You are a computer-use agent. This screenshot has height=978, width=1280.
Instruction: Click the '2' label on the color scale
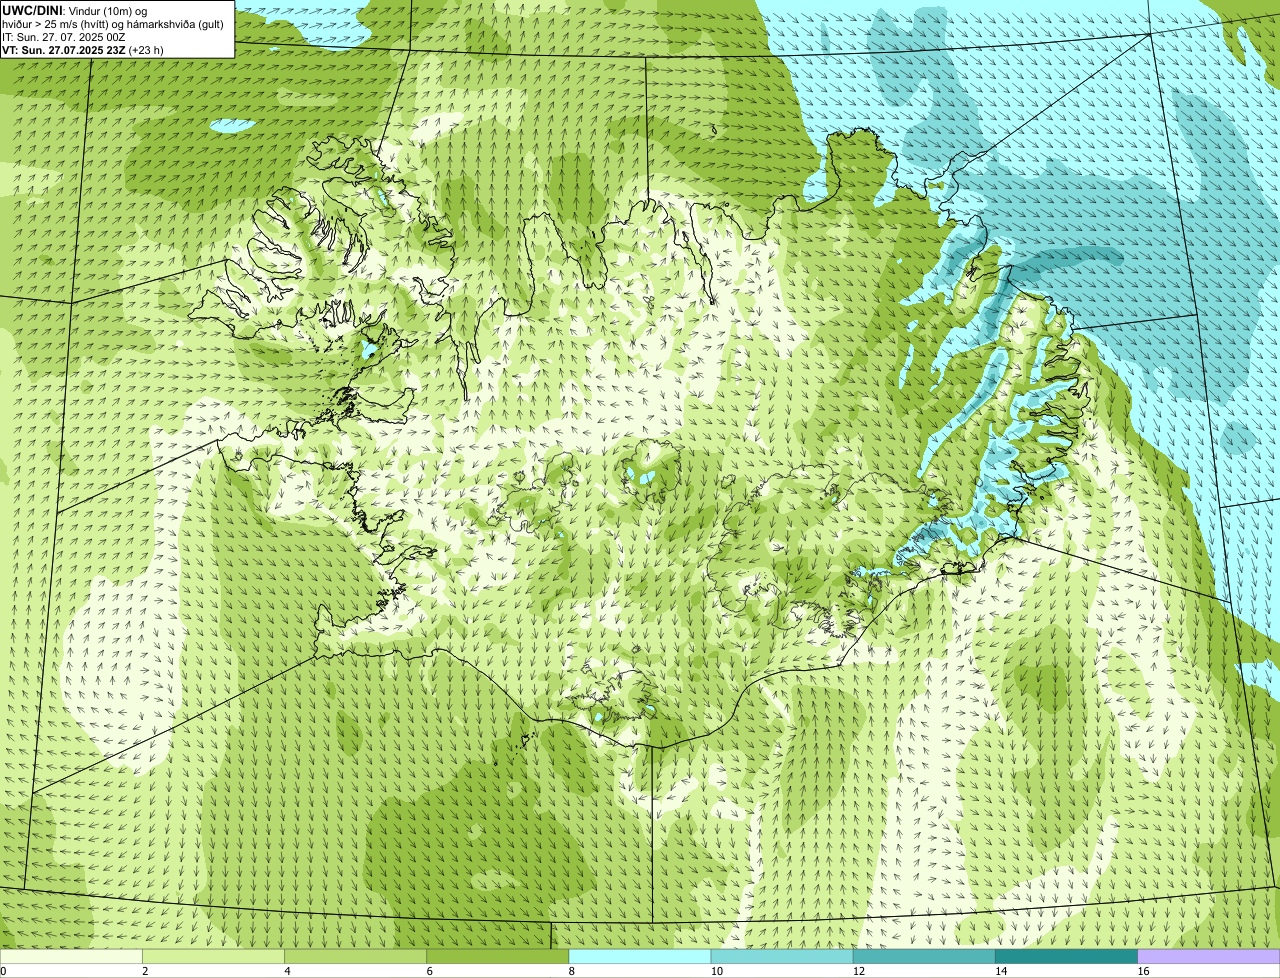[x=145, y=971]
